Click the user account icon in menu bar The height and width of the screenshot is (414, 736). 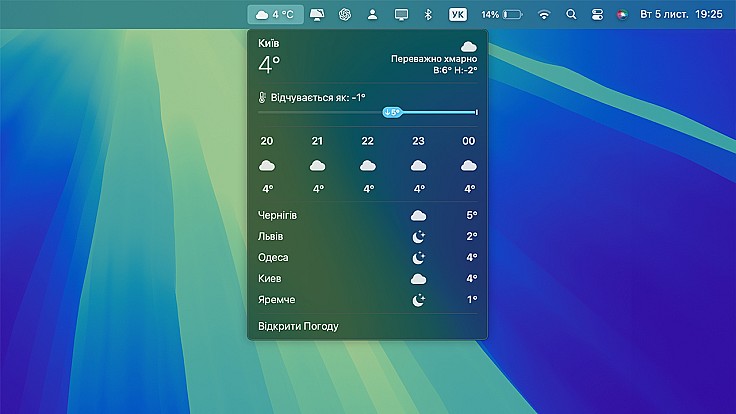point(372,15)
